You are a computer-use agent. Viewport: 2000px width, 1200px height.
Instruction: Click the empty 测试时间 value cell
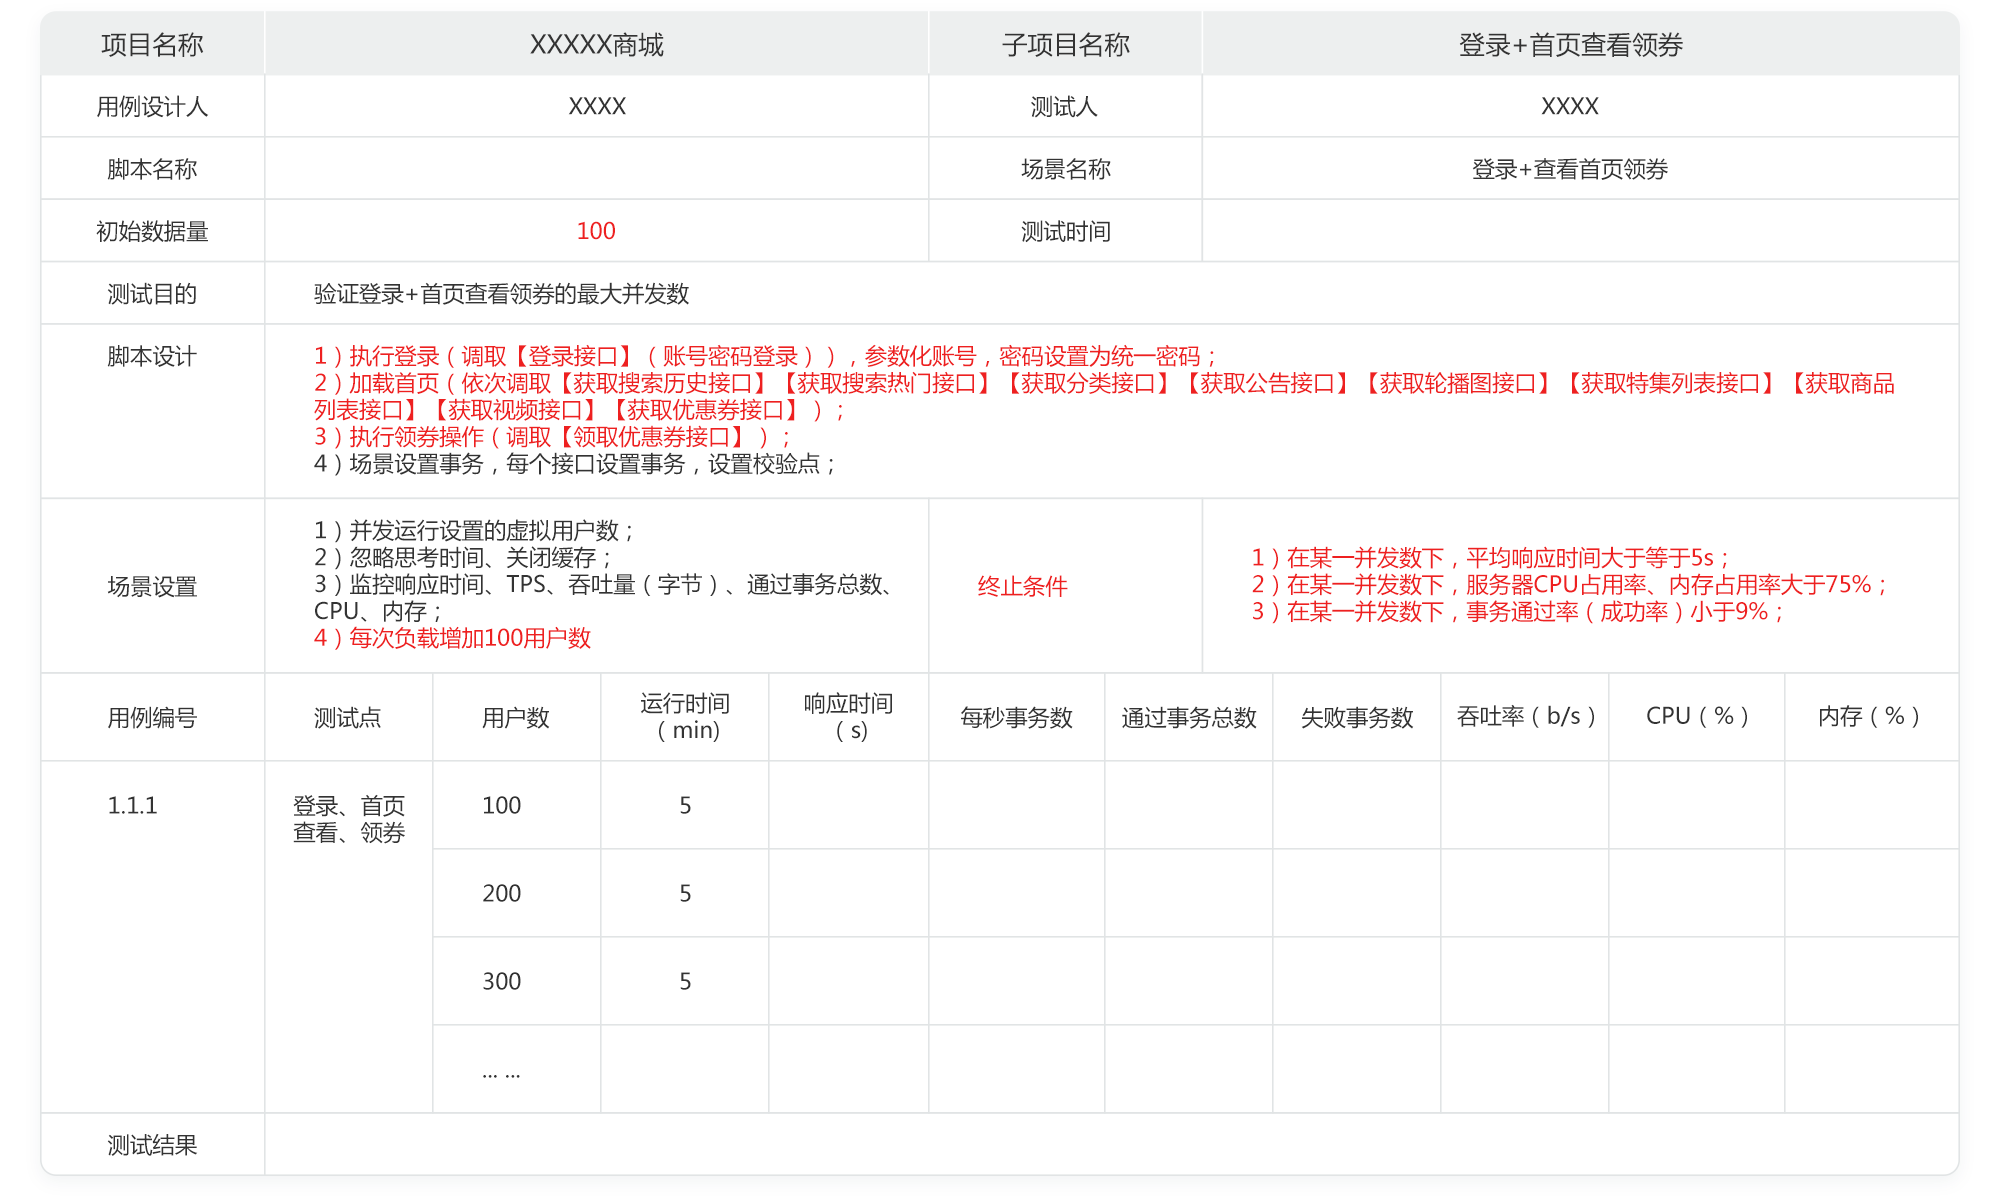point(1579,231)
